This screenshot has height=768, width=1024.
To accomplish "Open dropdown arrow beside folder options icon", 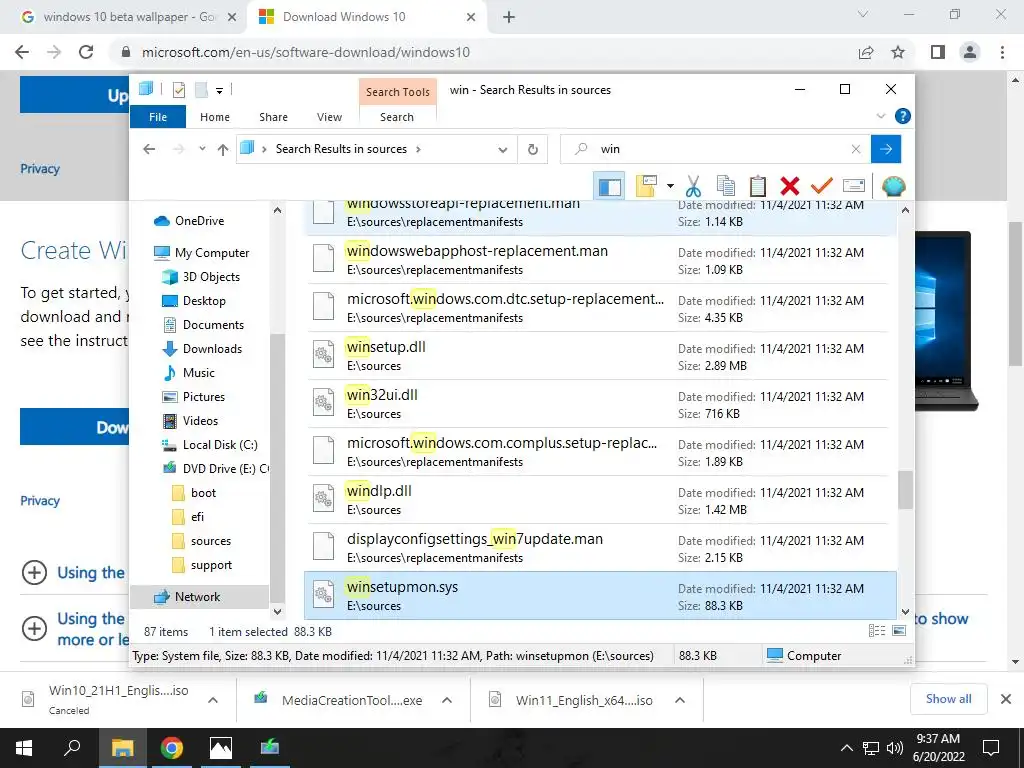I will coord(670,187).
